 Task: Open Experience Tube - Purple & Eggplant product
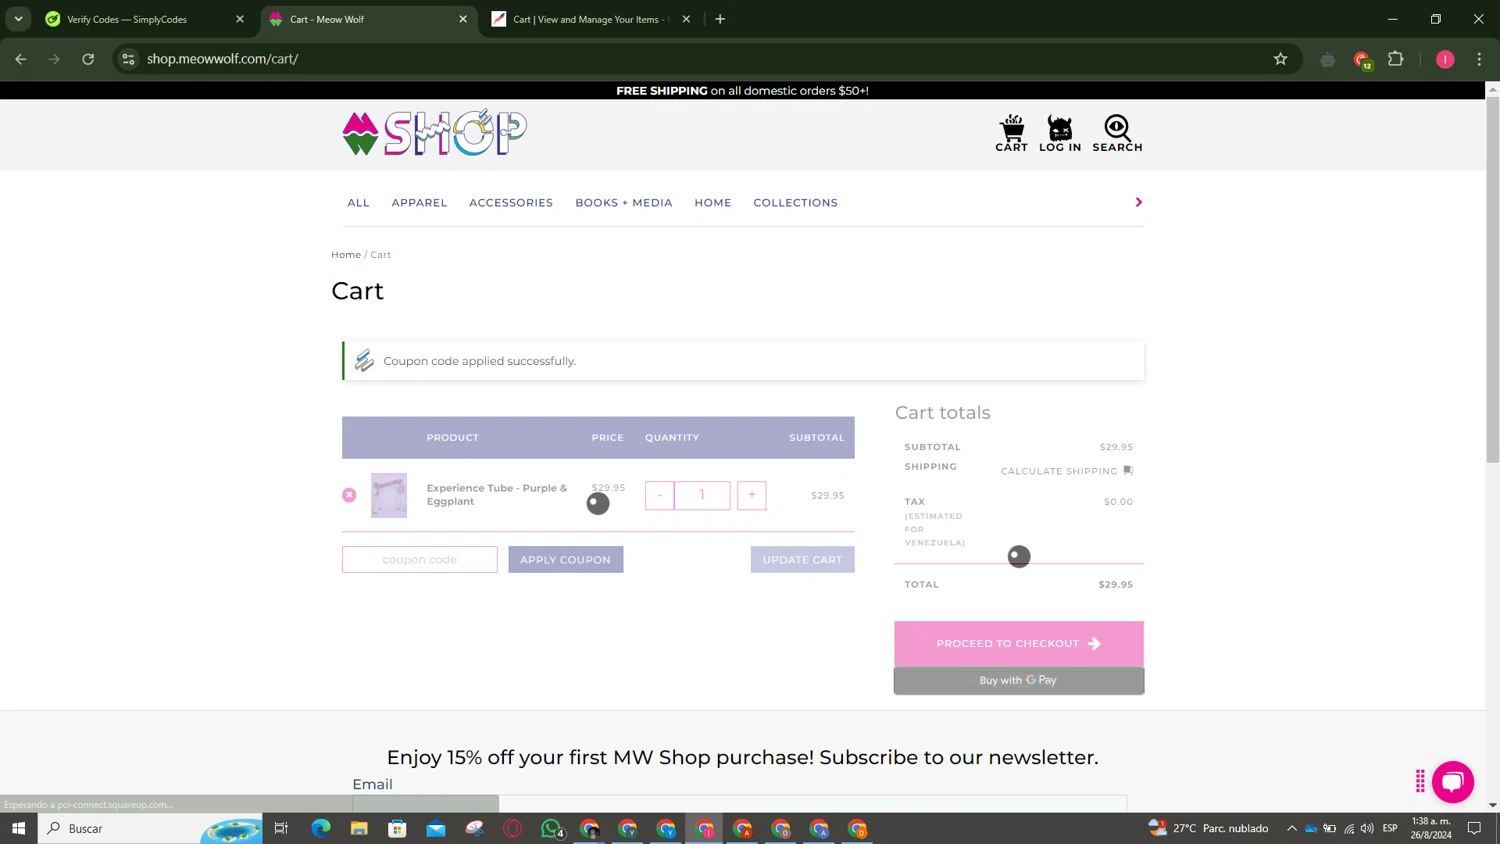tap(497, 495)
